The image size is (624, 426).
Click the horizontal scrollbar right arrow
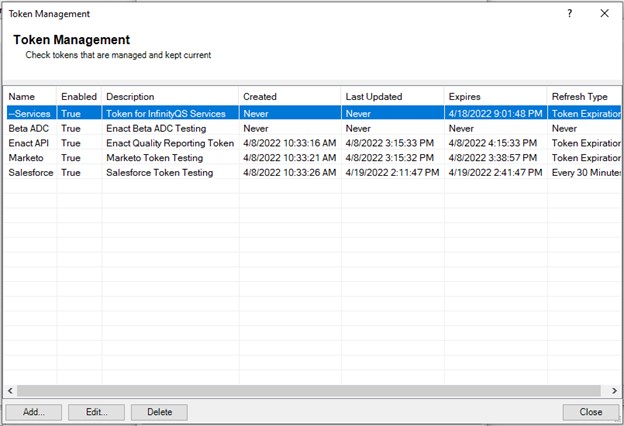point(612,390)
